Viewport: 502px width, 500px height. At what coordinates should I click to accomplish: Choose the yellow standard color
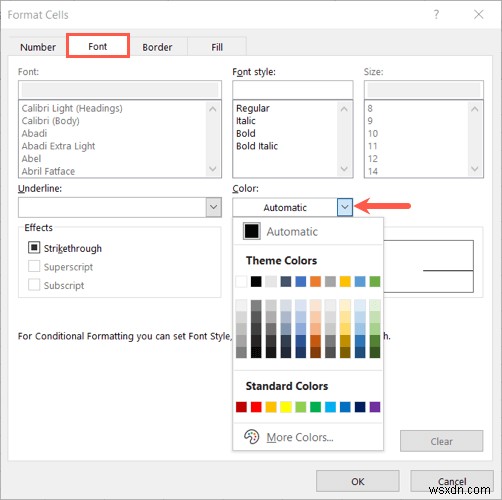[286, 407]
